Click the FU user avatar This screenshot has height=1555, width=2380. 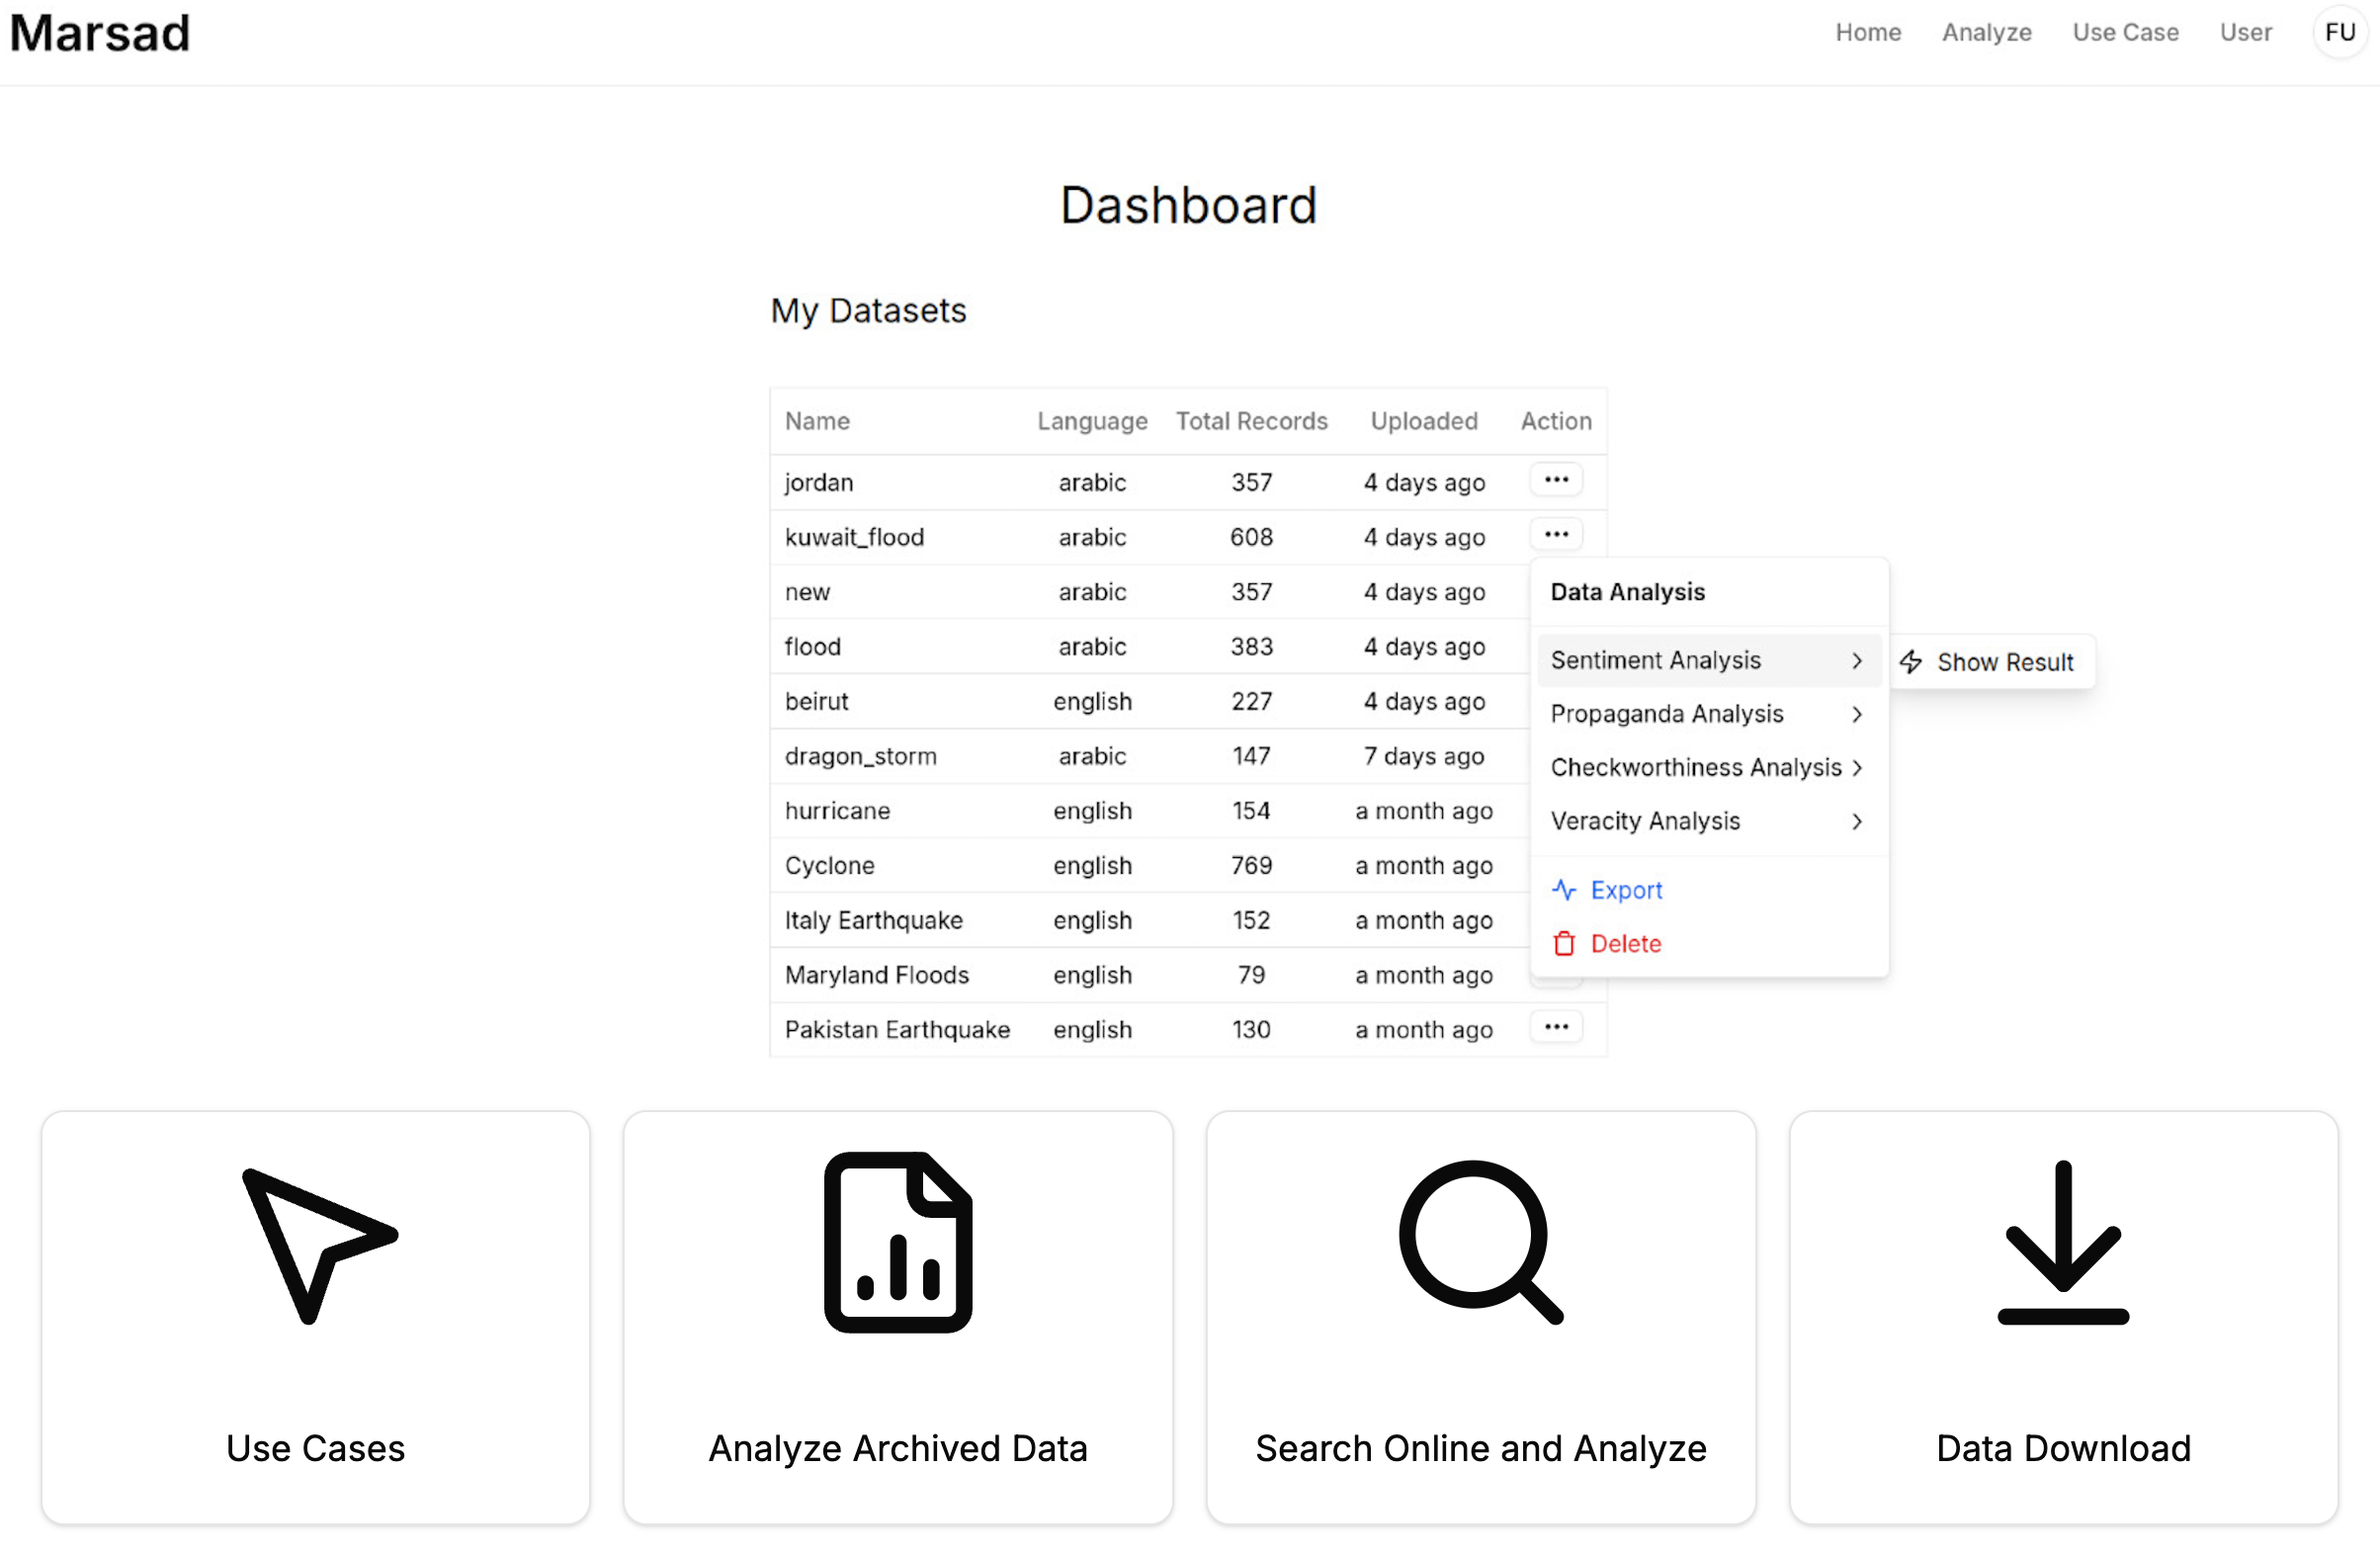2339,32
